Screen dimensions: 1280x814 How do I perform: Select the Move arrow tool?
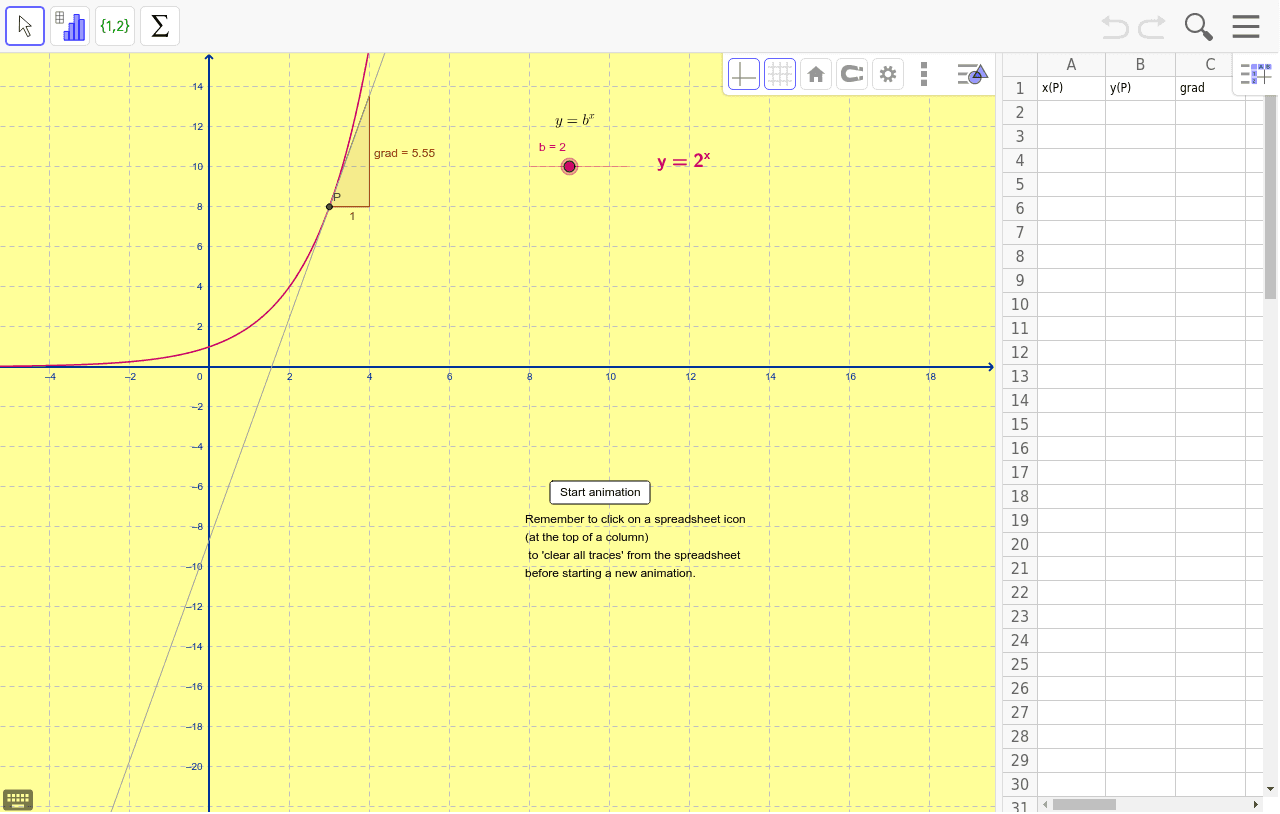[x=25, y=26]
